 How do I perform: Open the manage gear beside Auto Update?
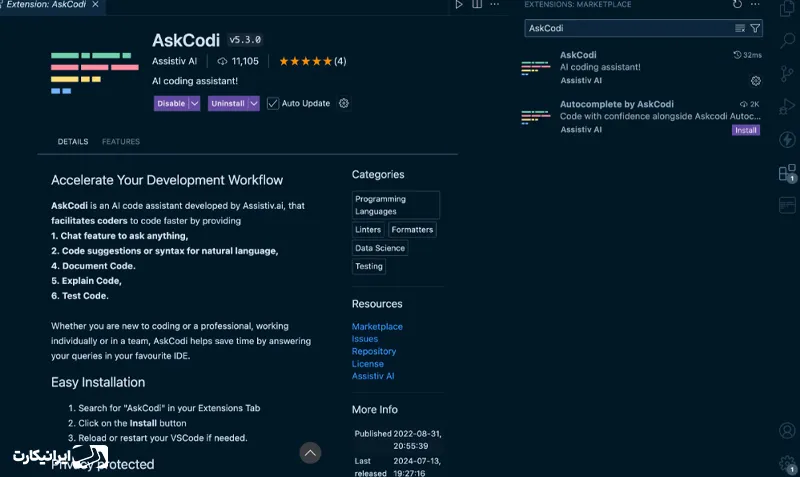[344, 103]
